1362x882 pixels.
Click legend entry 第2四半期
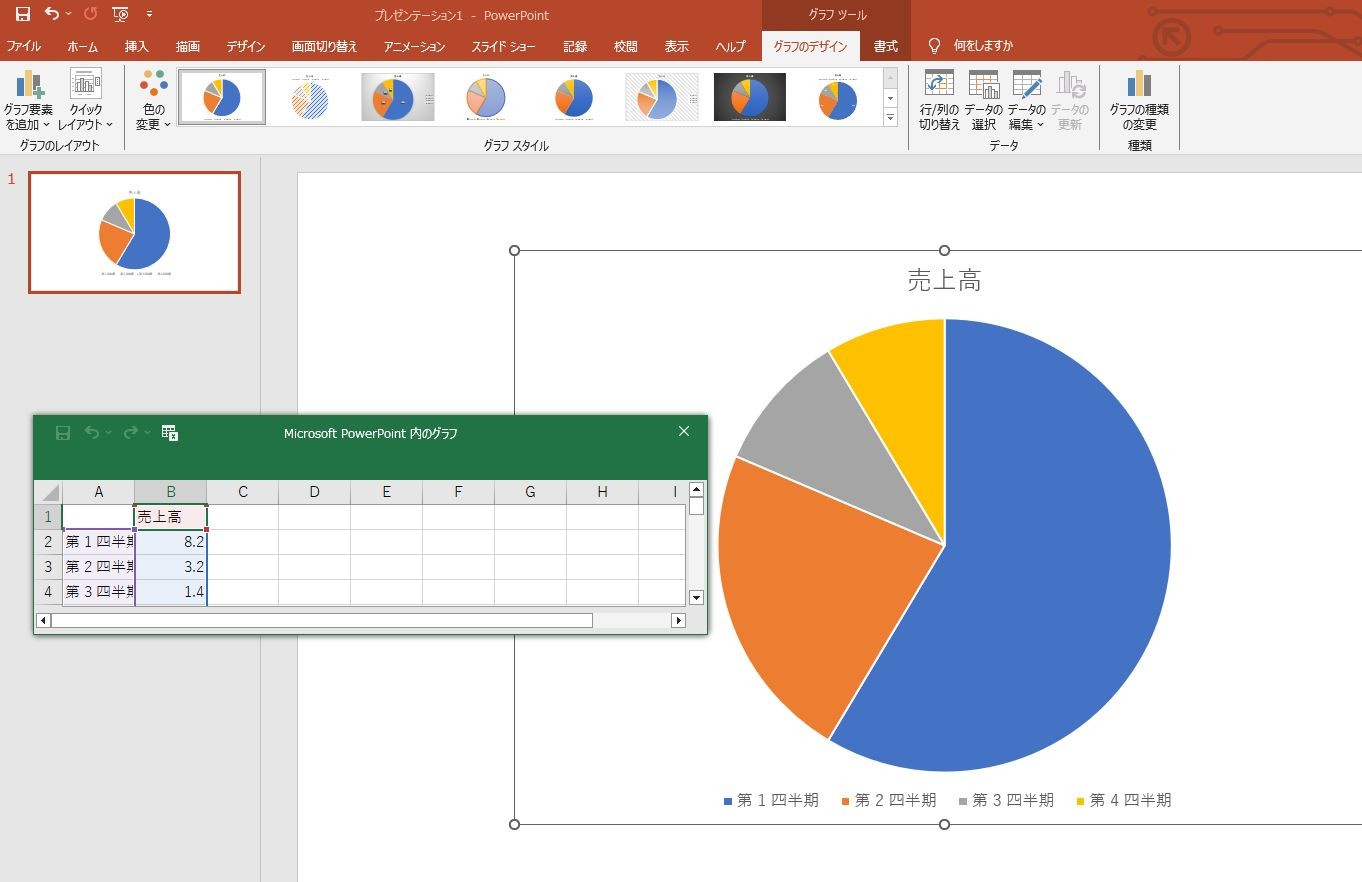[x=889, y=800]
